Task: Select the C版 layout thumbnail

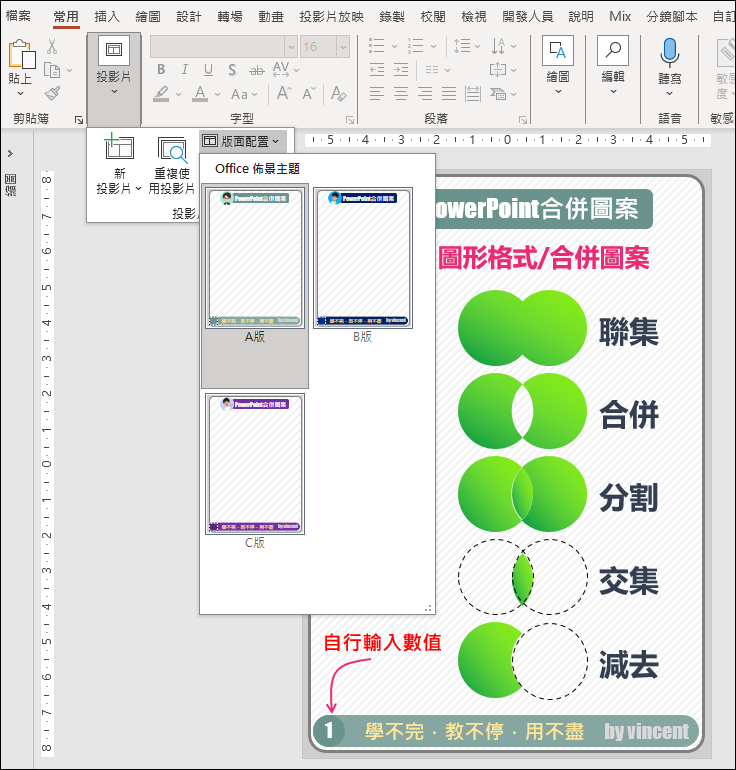Action: pyautogui.click(x=255, y=464)
